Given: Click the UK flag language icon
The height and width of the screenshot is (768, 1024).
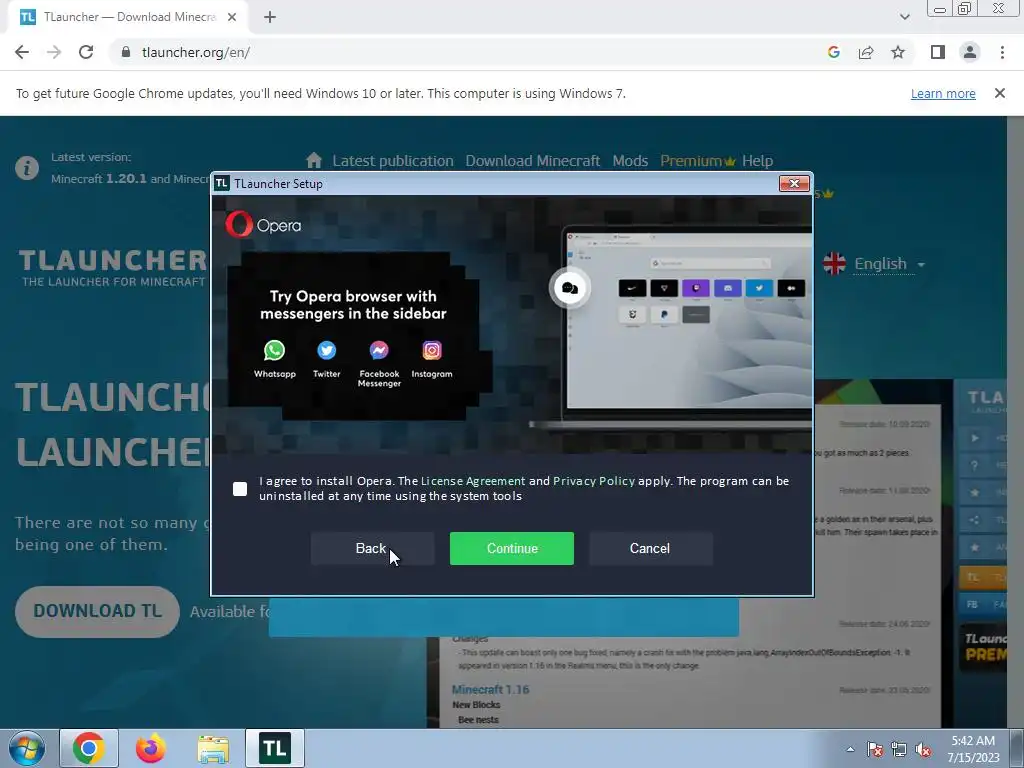Looking at the screenshot, I should tap(835, 264).
